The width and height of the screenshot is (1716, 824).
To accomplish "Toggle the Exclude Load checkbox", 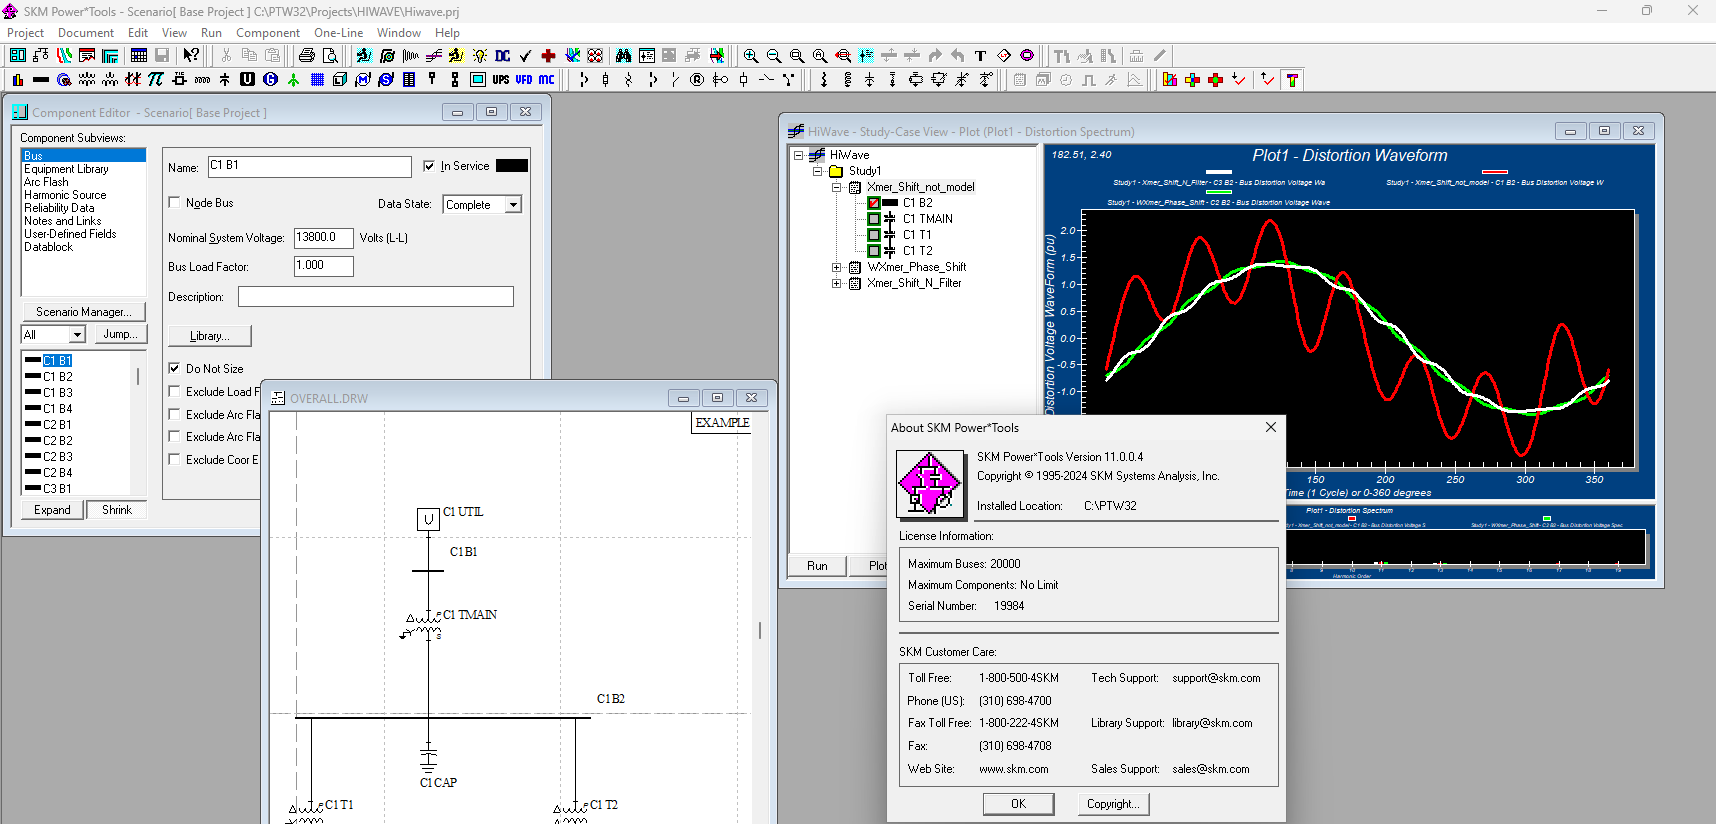I will tap(174, 391).
